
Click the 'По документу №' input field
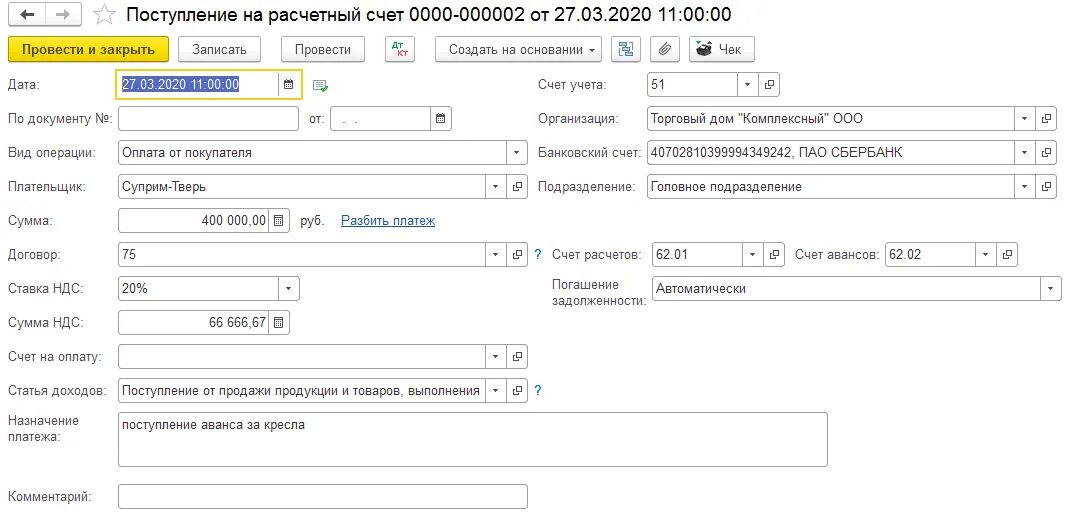pyautogui.click(x=208, y=119)
